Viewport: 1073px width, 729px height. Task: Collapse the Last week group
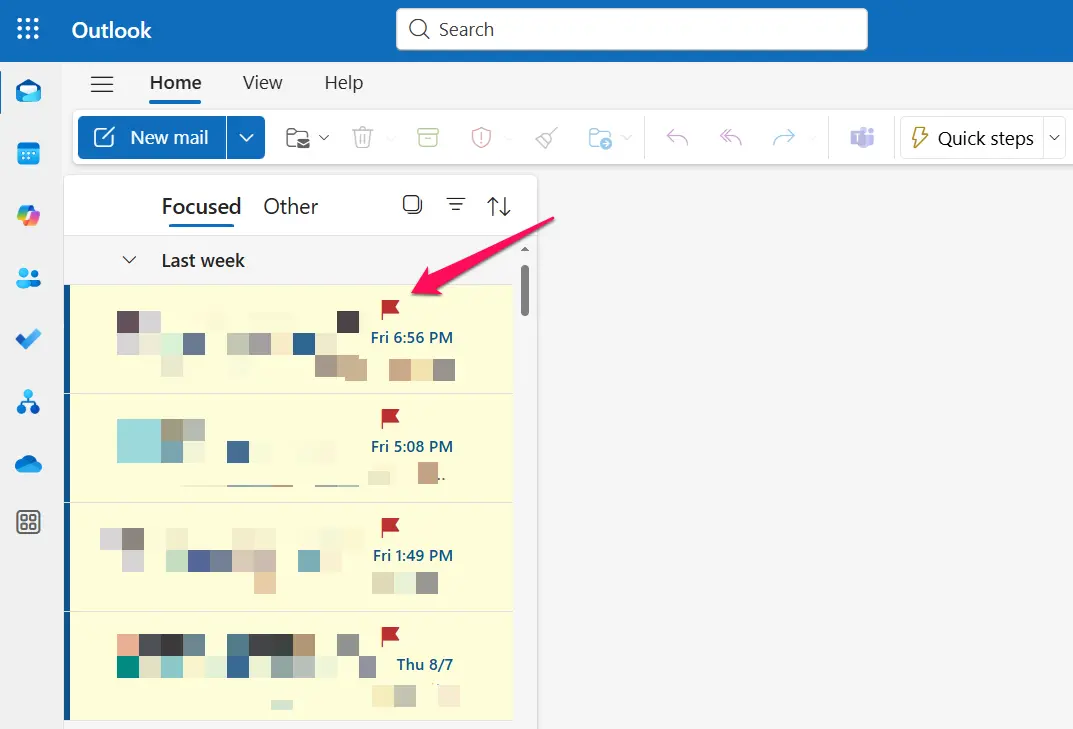(129, 260)
